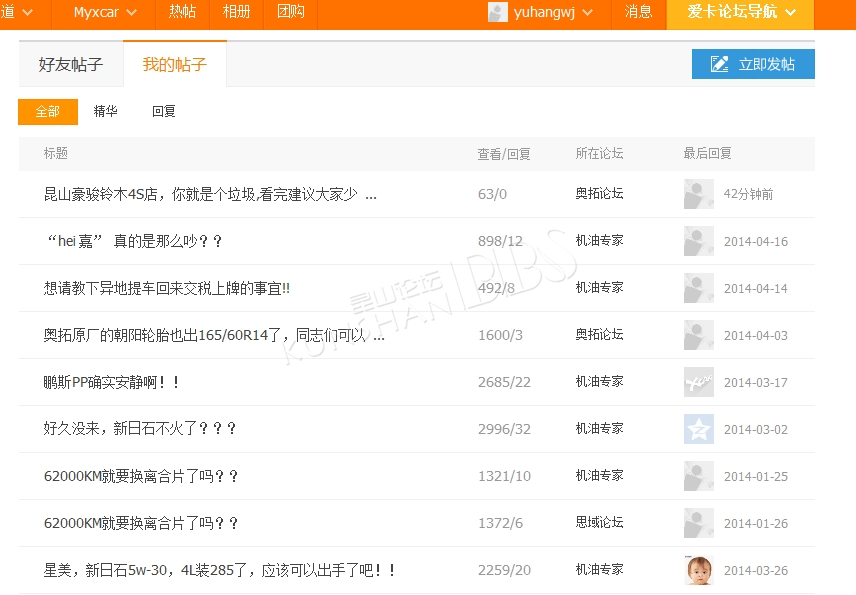This screenshot has width=856, height=595.
Task: Click the 所在论坛 column header
Action: point(599,153)
